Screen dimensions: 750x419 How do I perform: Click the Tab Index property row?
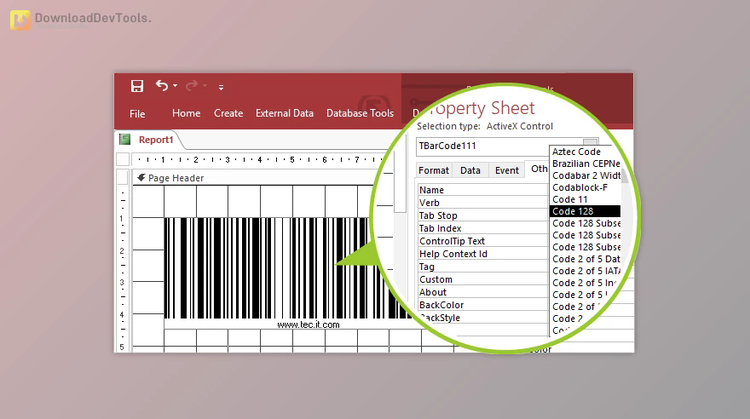[482, 229]
